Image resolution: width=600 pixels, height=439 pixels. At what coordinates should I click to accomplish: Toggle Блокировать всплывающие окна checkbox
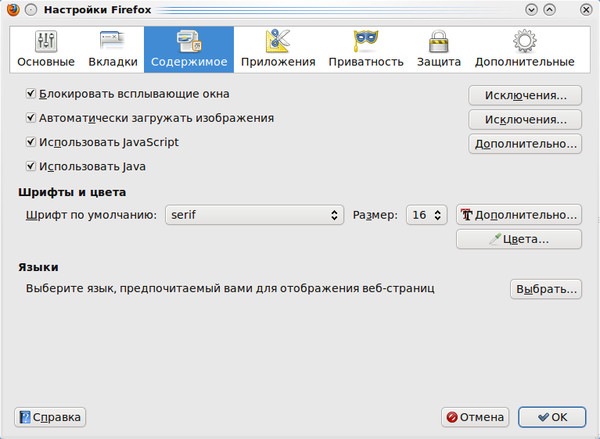coord(31,94)
